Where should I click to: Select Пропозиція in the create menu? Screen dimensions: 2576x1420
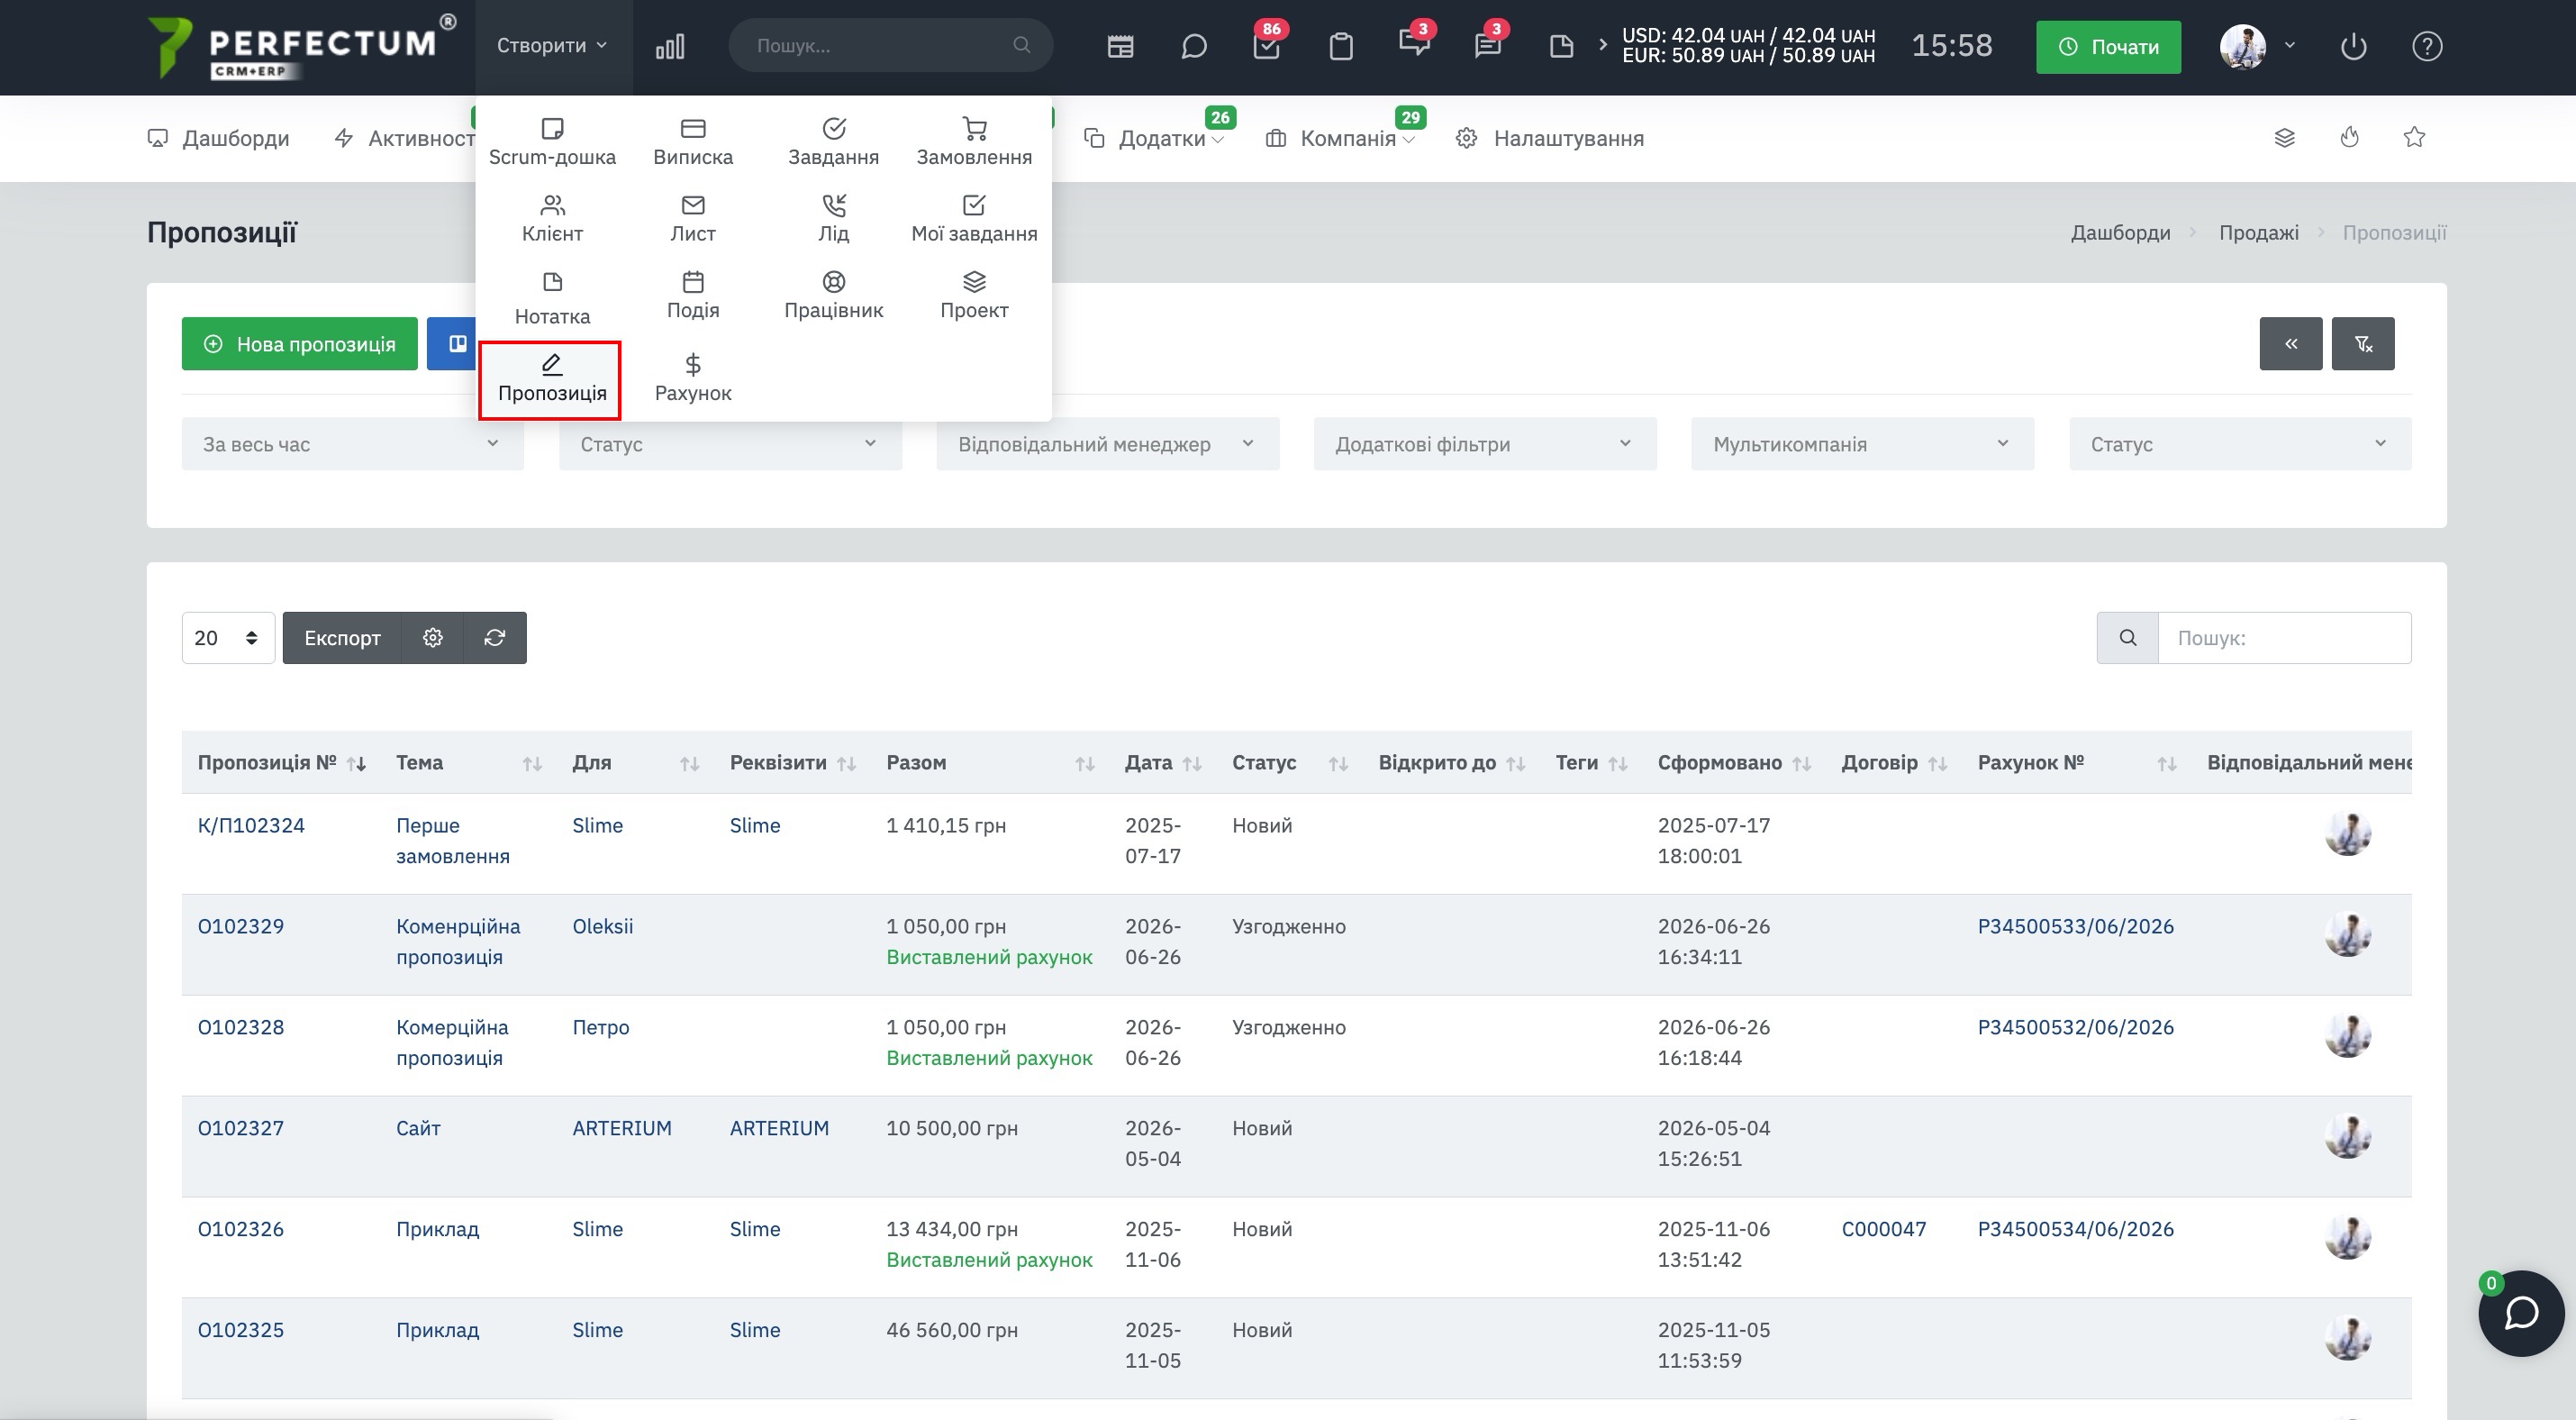coord(551,379)
